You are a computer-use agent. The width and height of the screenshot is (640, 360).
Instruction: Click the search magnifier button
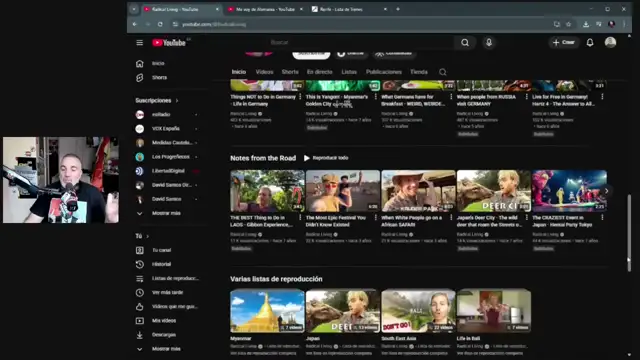coord(465,42)
